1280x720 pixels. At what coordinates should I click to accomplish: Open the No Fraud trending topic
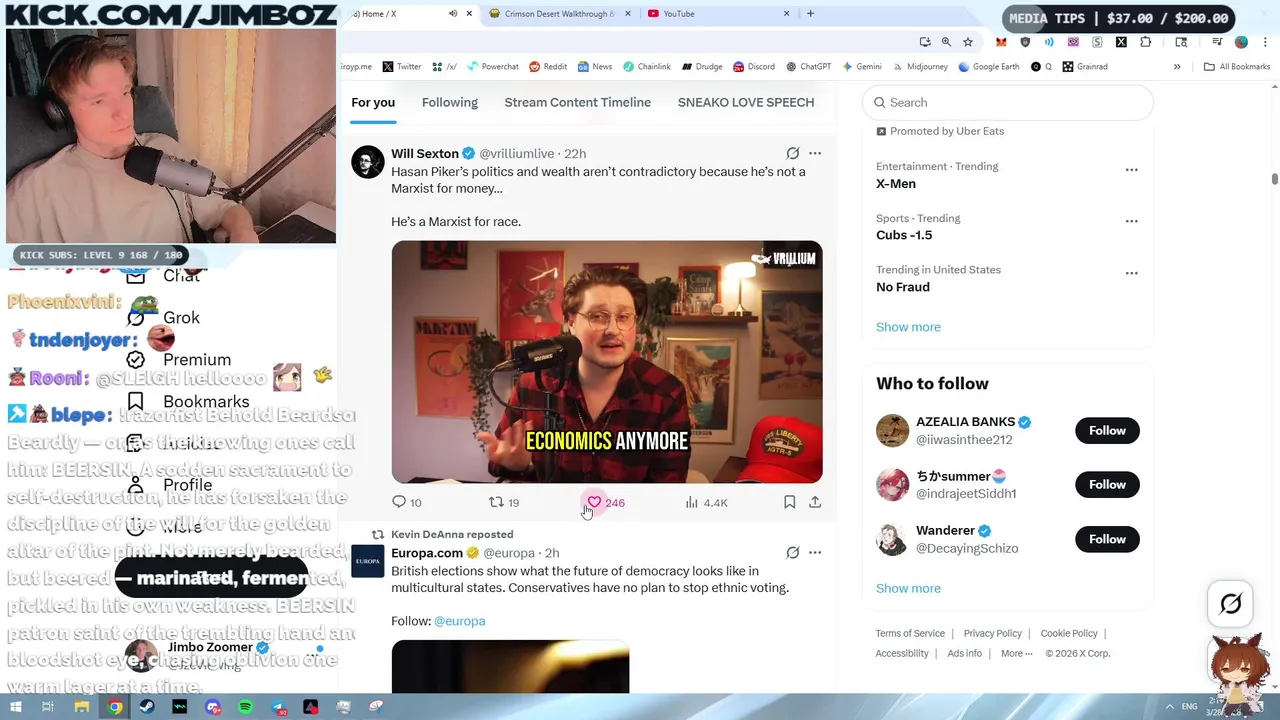click(903, 287)
